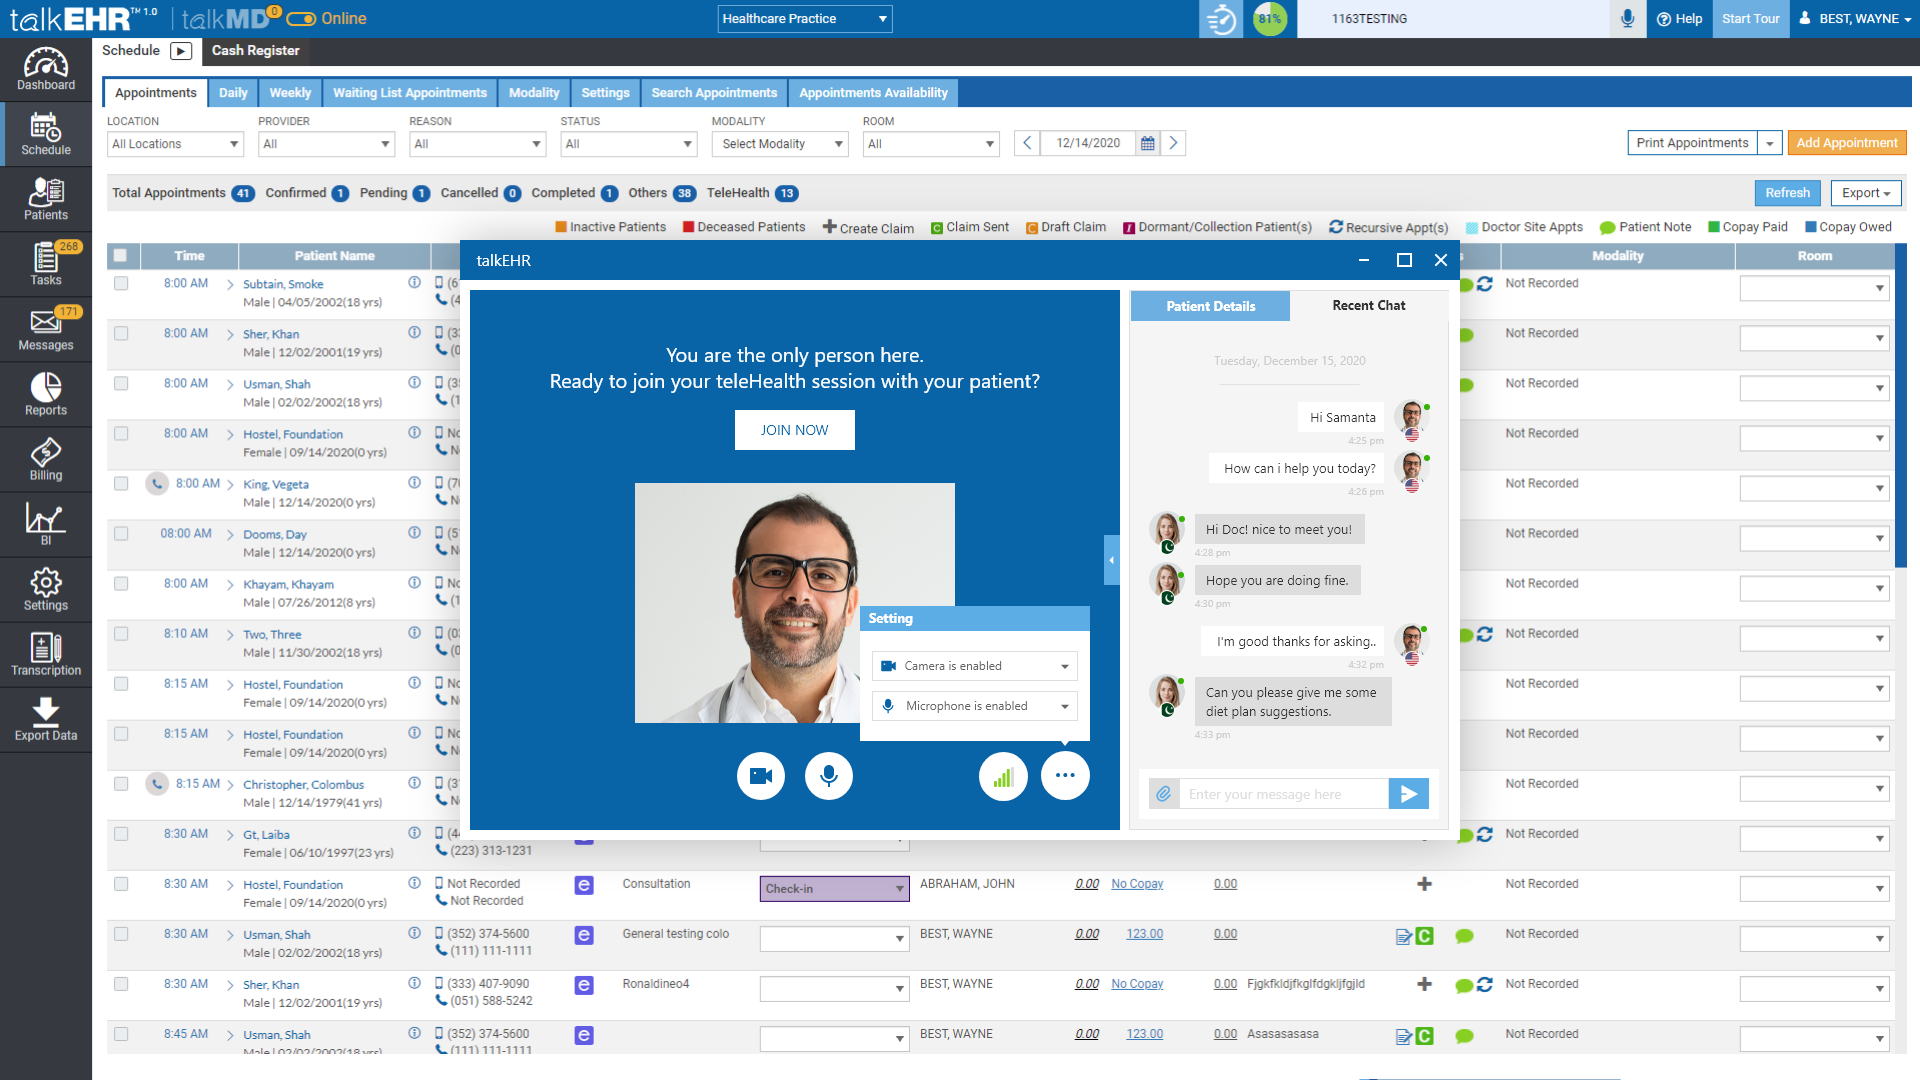Mute the microphone in the video call
Image resolution: width=1920 pixels, height=1080 pixels.
(828, 776)
